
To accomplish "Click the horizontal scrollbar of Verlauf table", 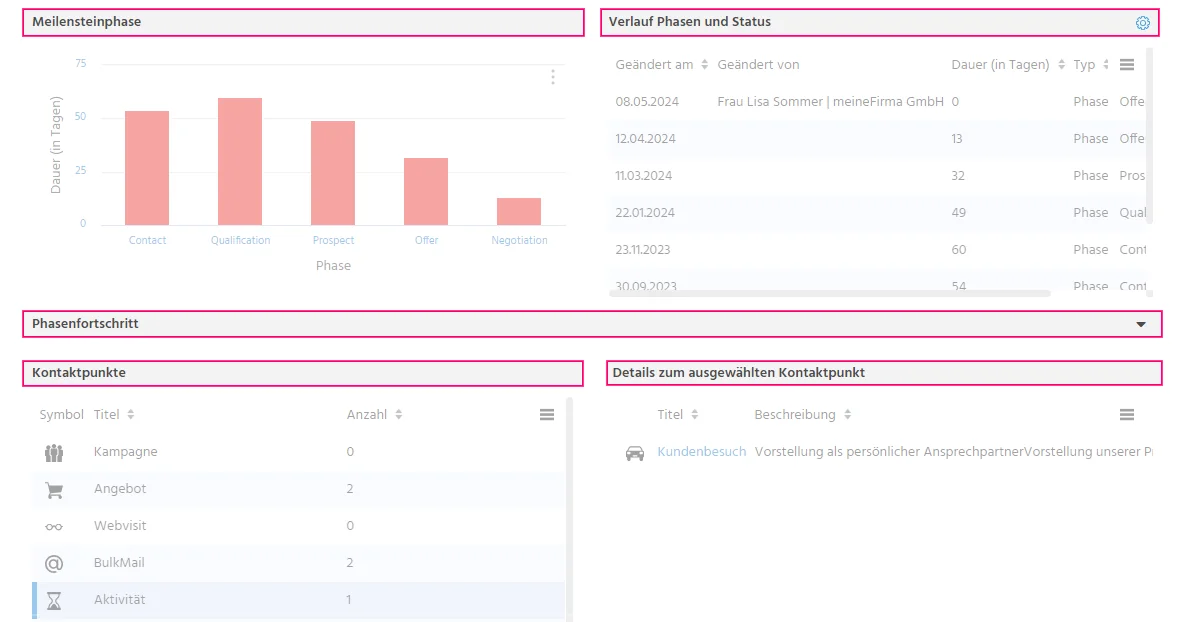I will tap(830, 293).
